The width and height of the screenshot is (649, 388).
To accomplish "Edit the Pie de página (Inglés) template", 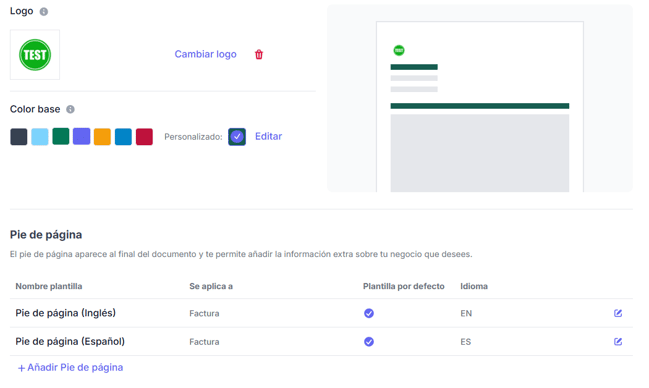I will 618,313.
